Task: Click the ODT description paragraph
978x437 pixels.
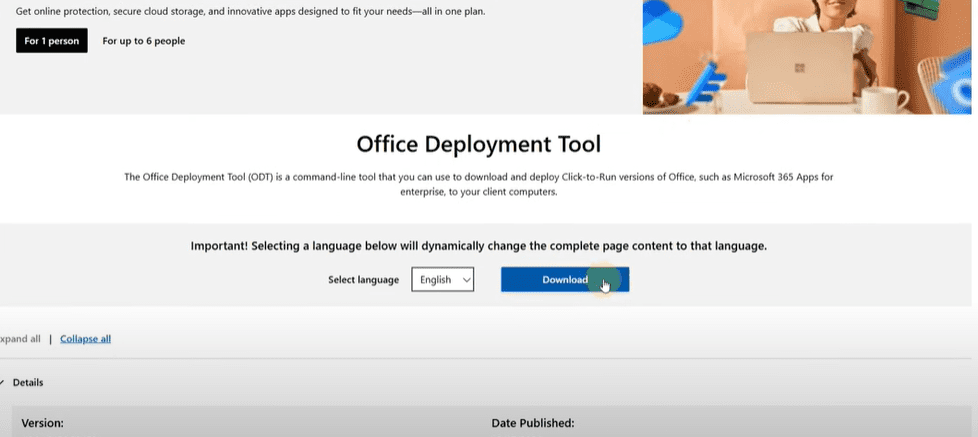Action: [x=478, y=183]
